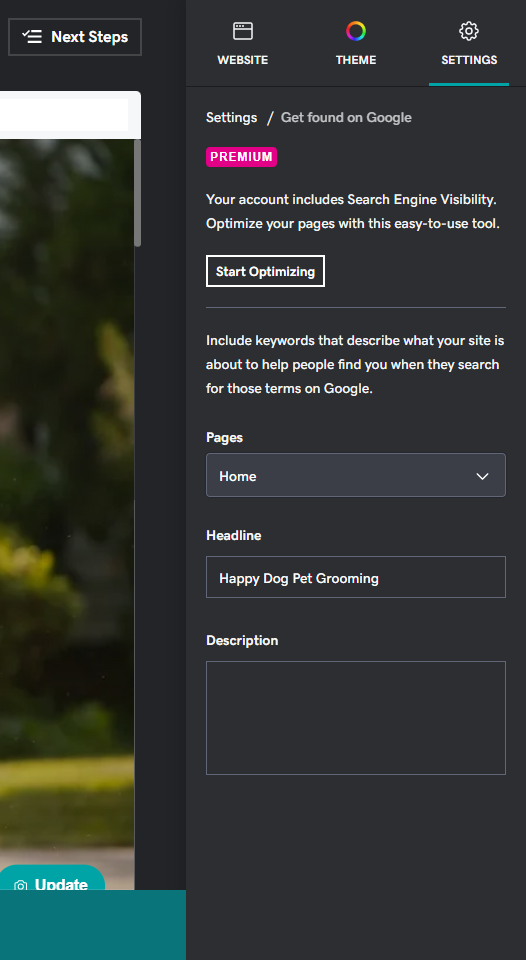Click the Pages dropdown chevron arrow

[x=483, y=476]
